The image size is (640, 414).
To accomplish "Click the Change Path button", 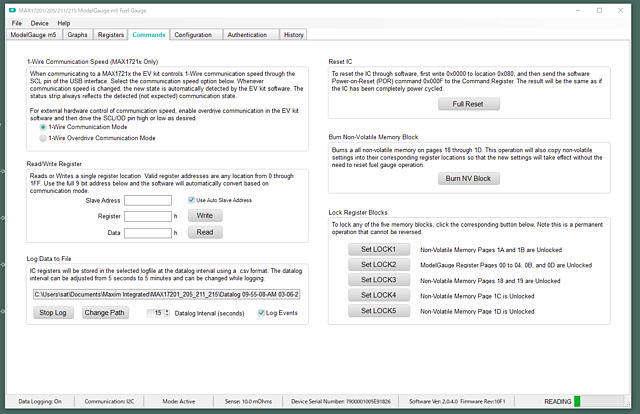I will tap(105, 312).
